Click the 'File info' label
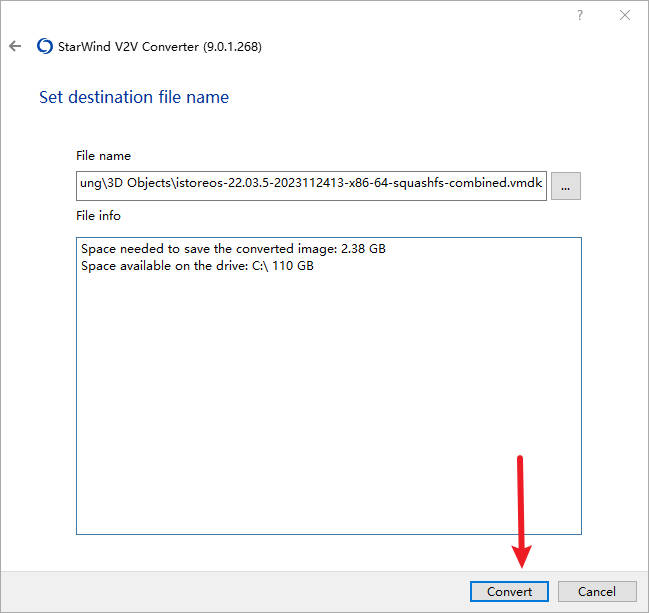The width and height of the screenshot is (649, 613). click(98, 216)
